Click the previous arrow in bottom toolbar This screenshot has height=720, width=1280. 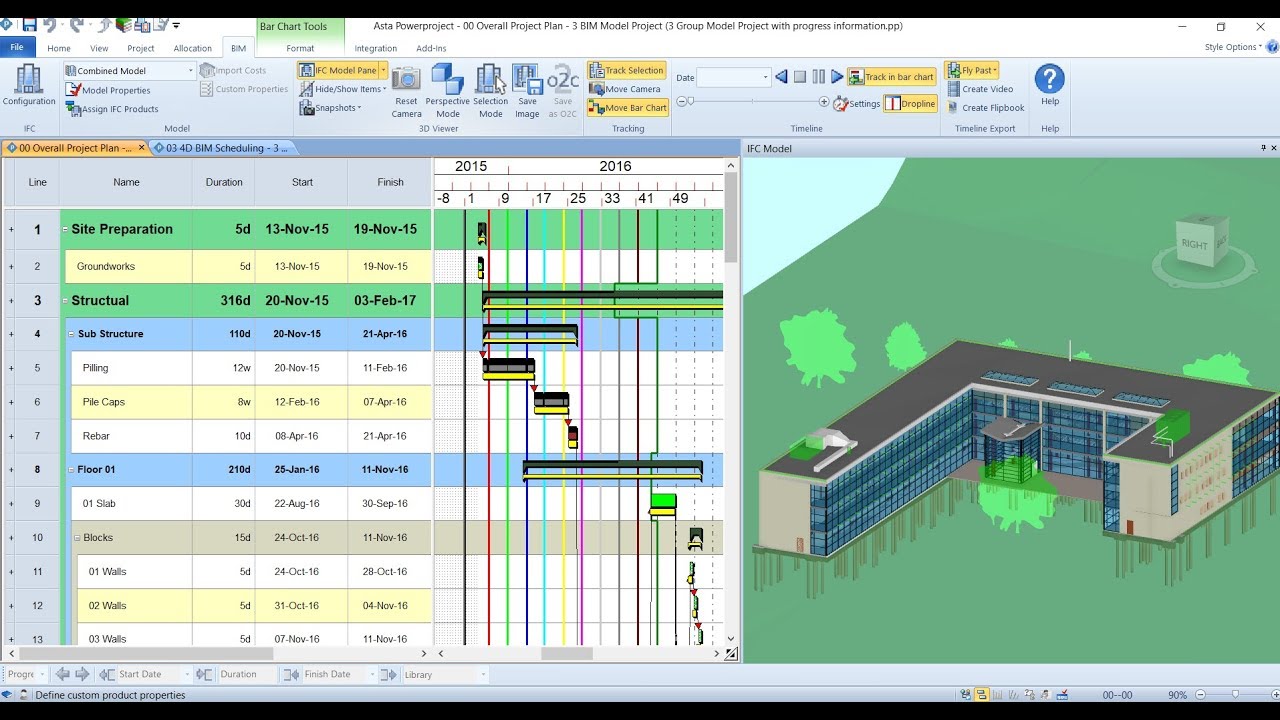(x=63, y=674)
